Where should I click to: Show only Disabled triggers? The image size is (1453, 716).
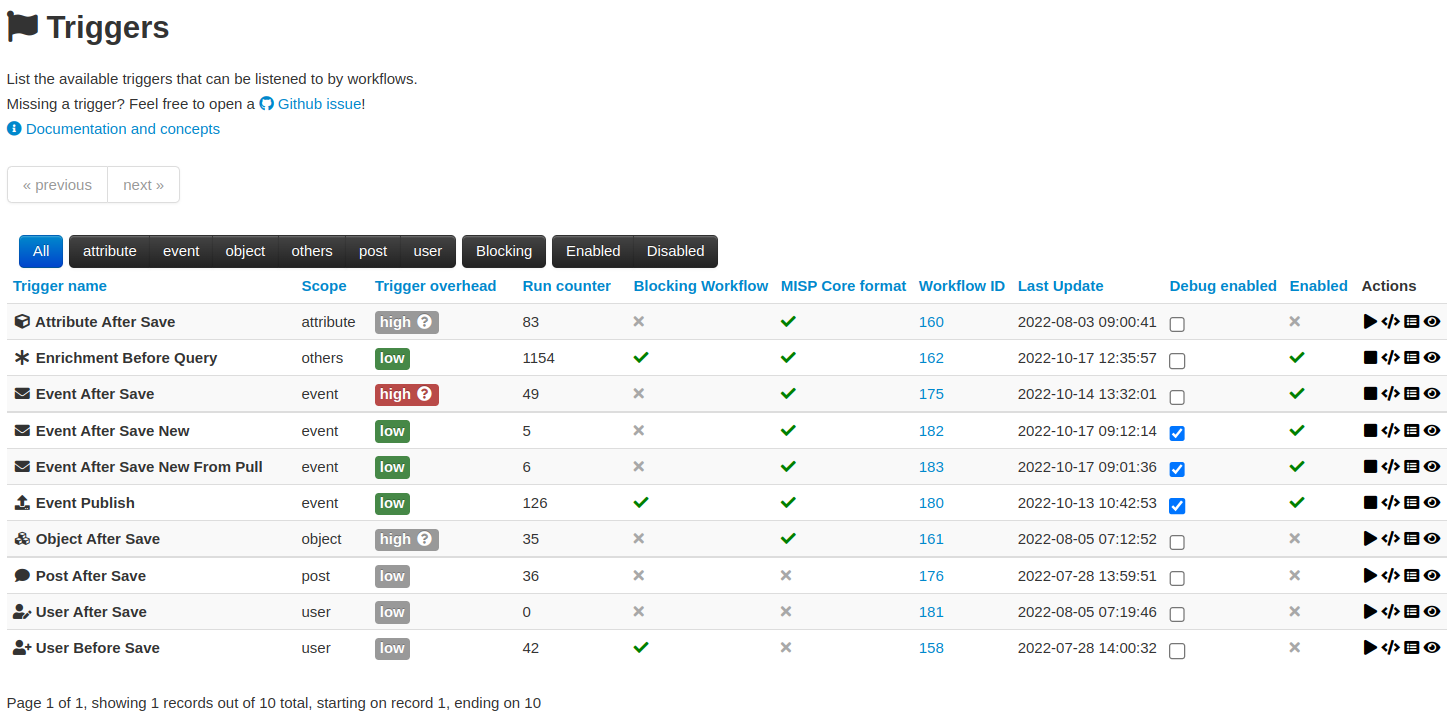675,251
